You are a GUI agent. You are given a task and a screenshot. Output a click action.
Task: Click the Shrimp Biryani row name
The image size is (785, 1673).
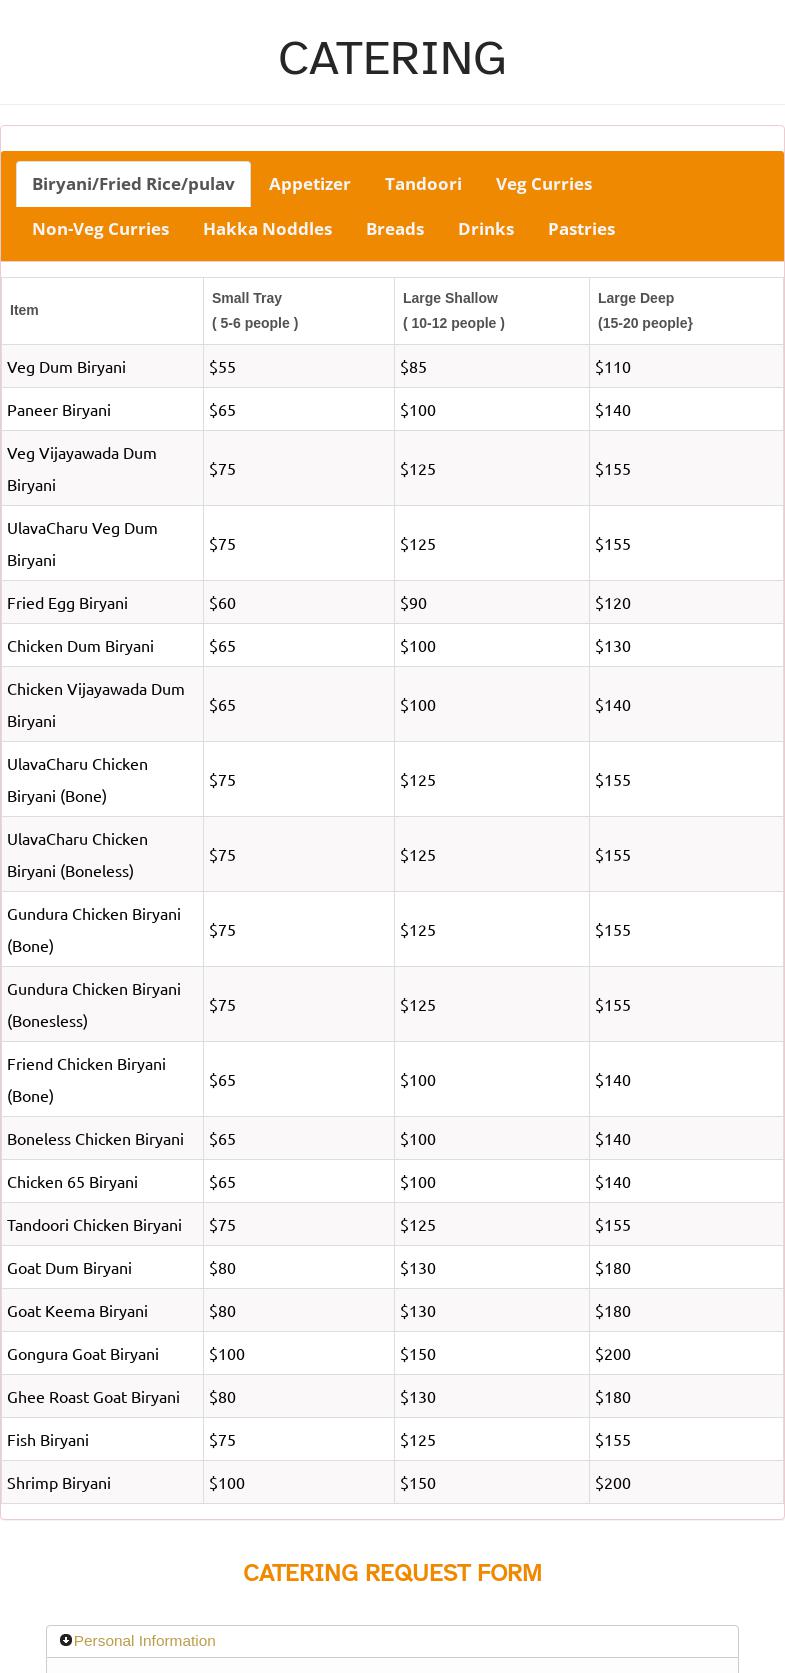tap(59, 1483)
